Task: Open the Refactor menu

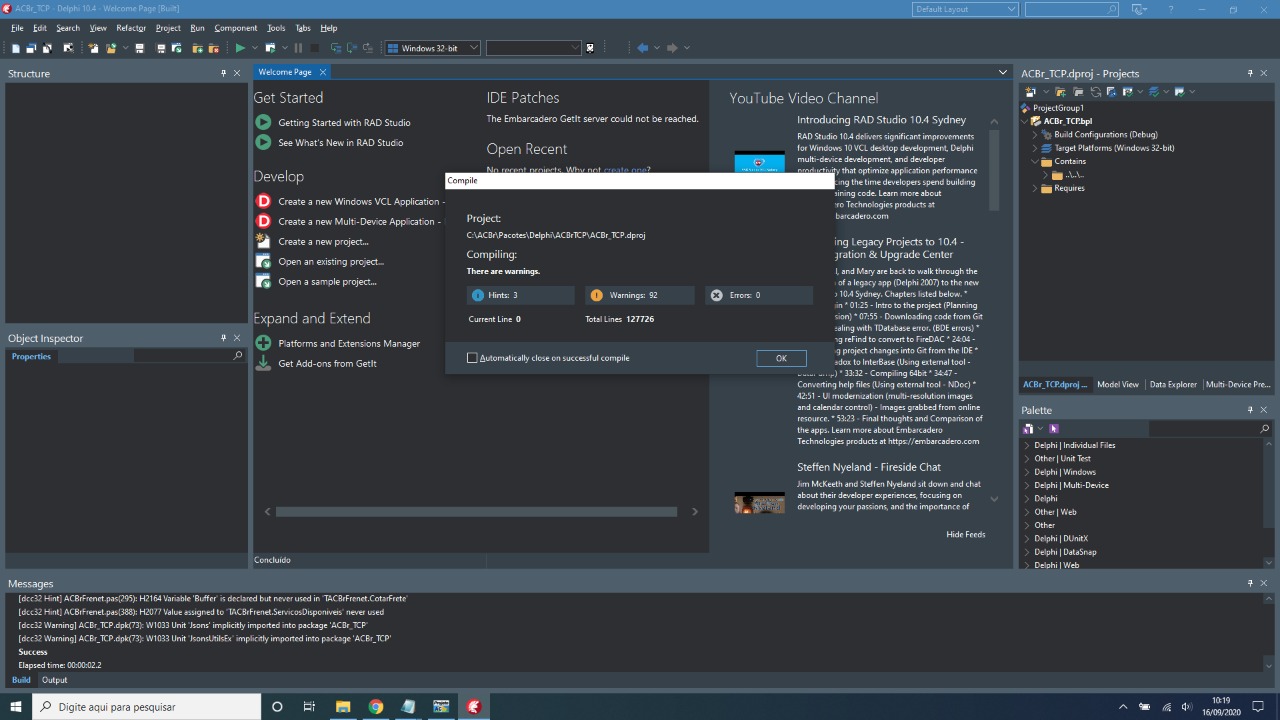Action: 131,28
